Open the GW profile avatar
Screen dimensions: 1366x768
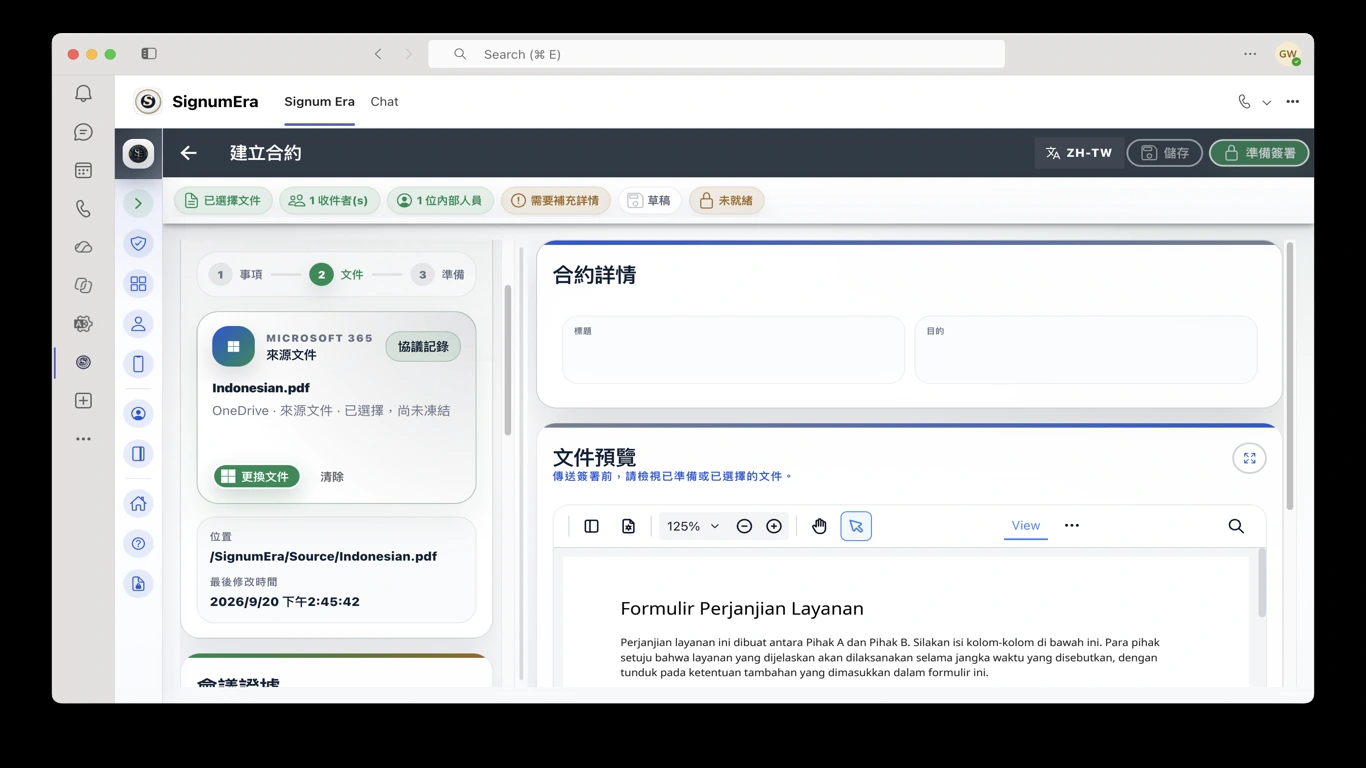tap(1288, 54)
